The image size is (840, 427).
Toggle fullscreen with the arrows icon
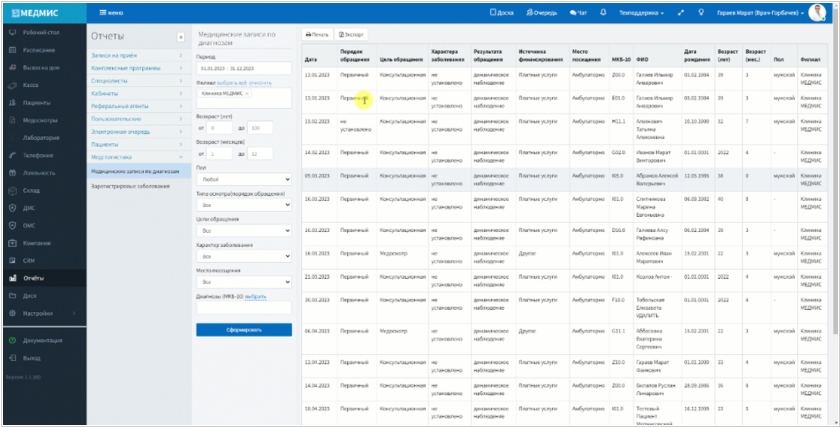pyautogui.click(x=681, y=13)
